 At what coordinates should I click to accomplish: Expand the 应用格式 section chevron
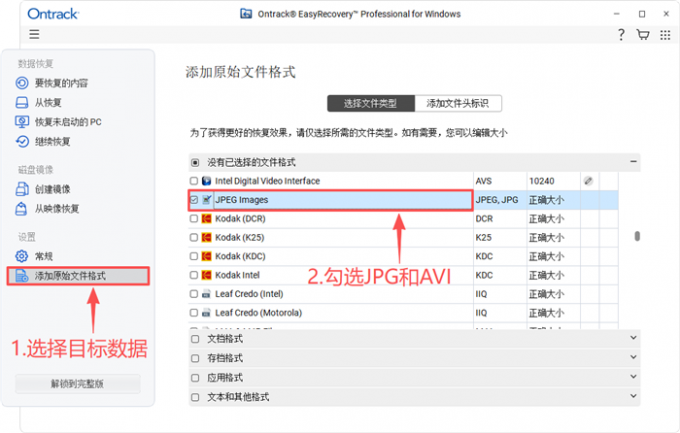point(633,376)
